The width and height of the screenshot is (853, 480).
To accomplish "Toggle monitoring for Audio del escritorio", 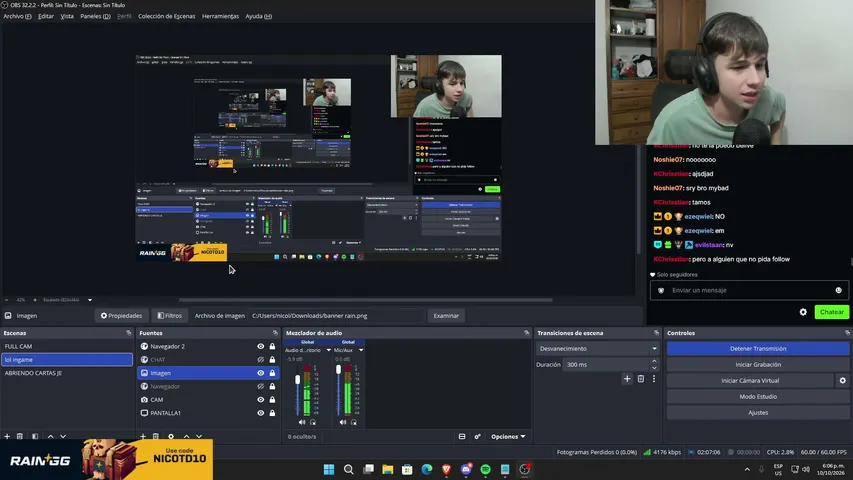I will [x=313, y=422].
